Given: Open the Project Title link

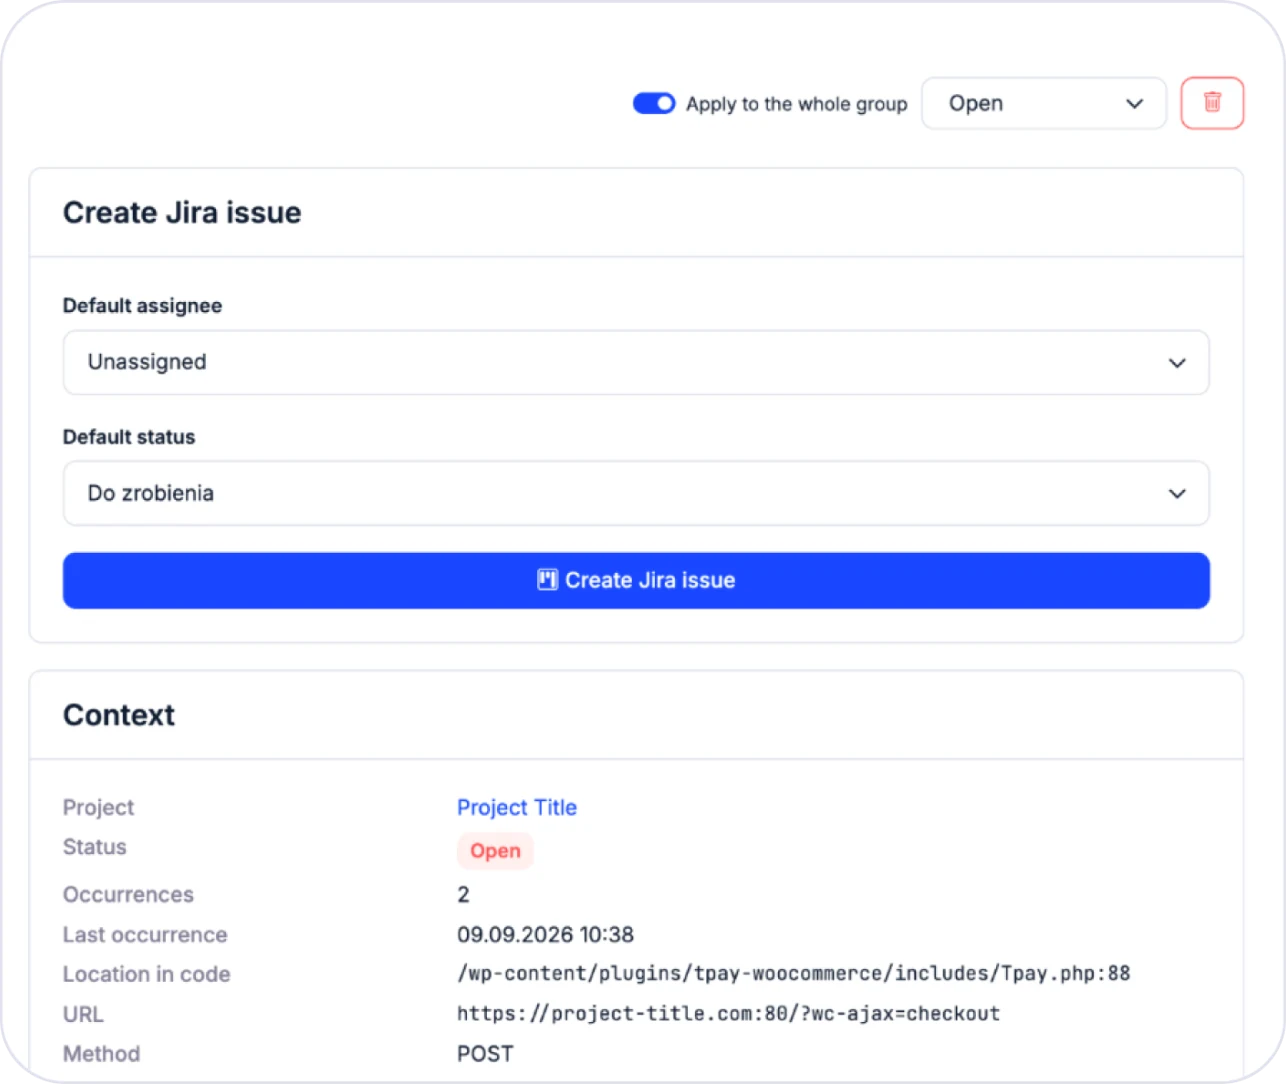Looking at the screenshot, I should (517, 807).
